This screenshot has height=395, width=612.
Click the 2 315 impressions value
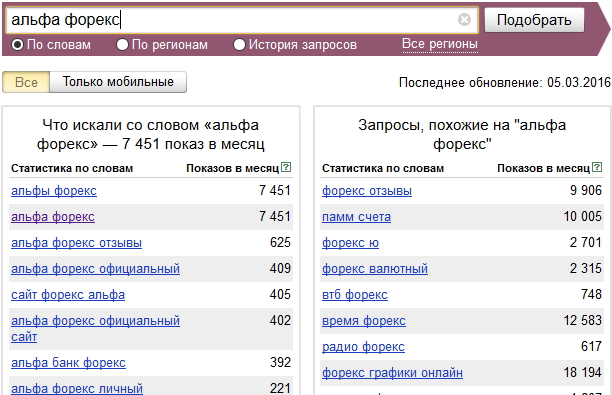[586, 269]
